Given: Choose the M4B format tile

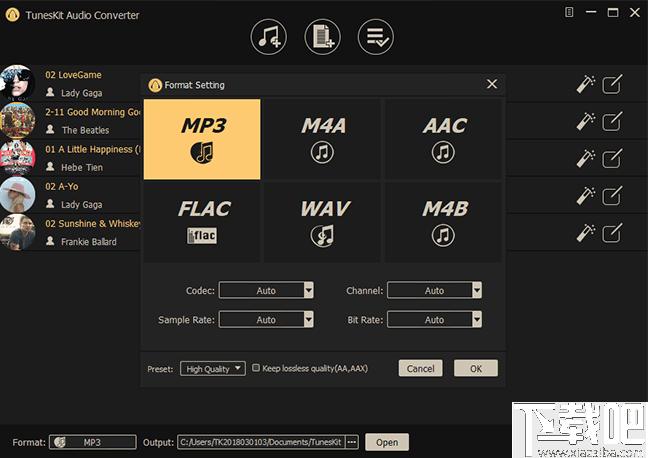Looking at the screenshot, I should [443, 222].
